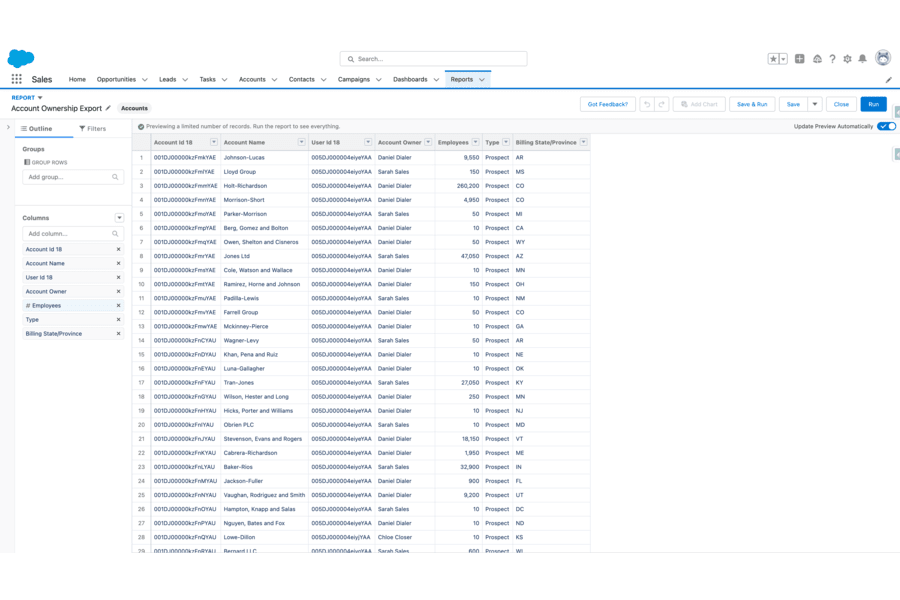Switch to the Filters tab
Image resolution: width=900 pixels, height=600 pixels.
[97, 128]
